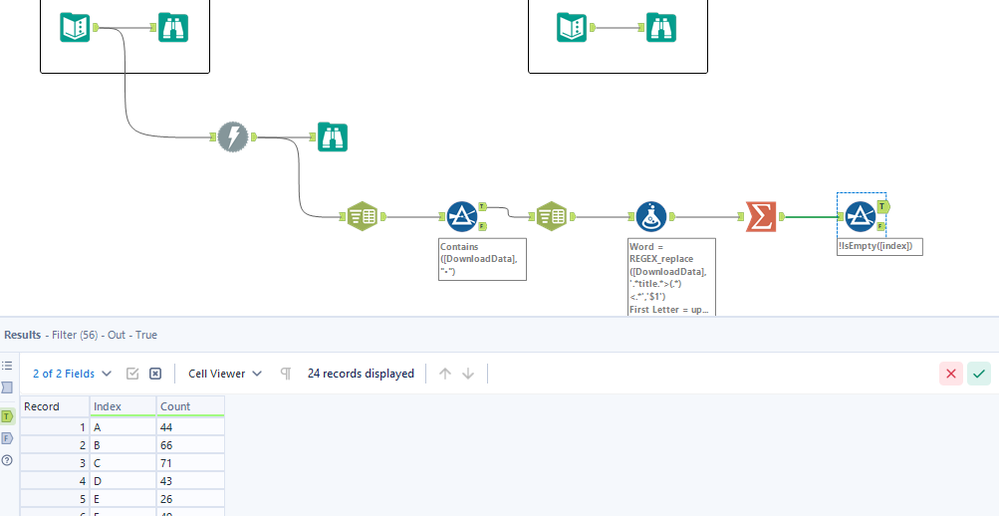Click Index cell containing A

tap(123, 427)
